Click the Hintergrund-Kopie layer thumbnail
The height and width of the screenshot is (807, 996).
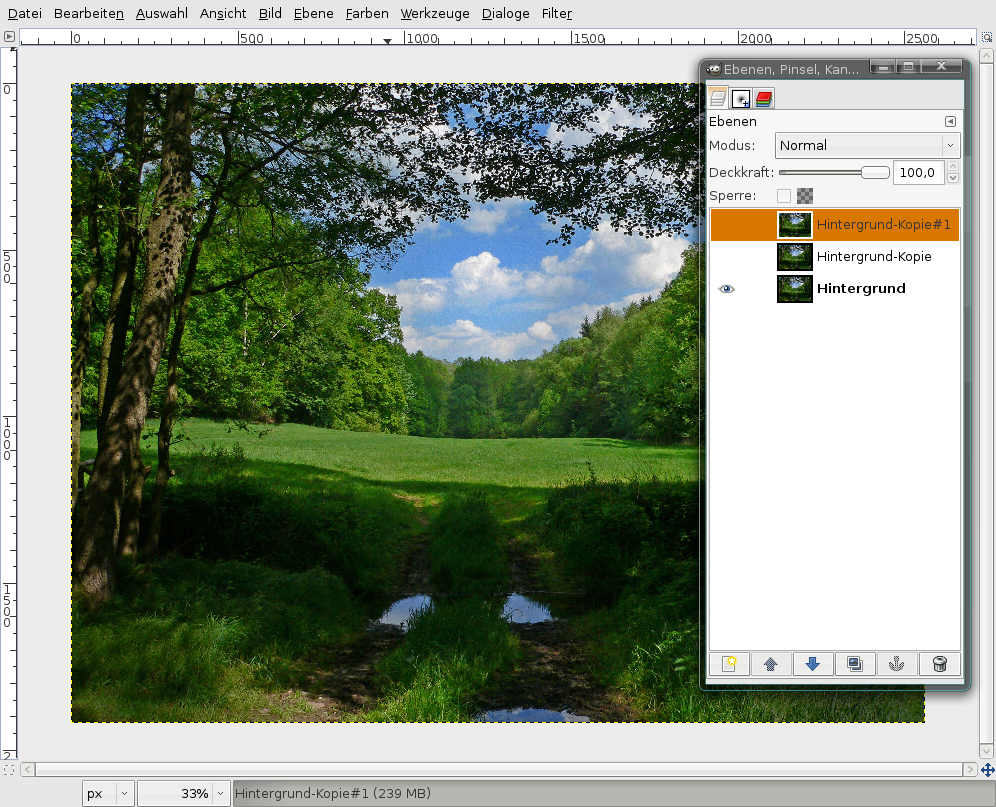pos(795,257)
